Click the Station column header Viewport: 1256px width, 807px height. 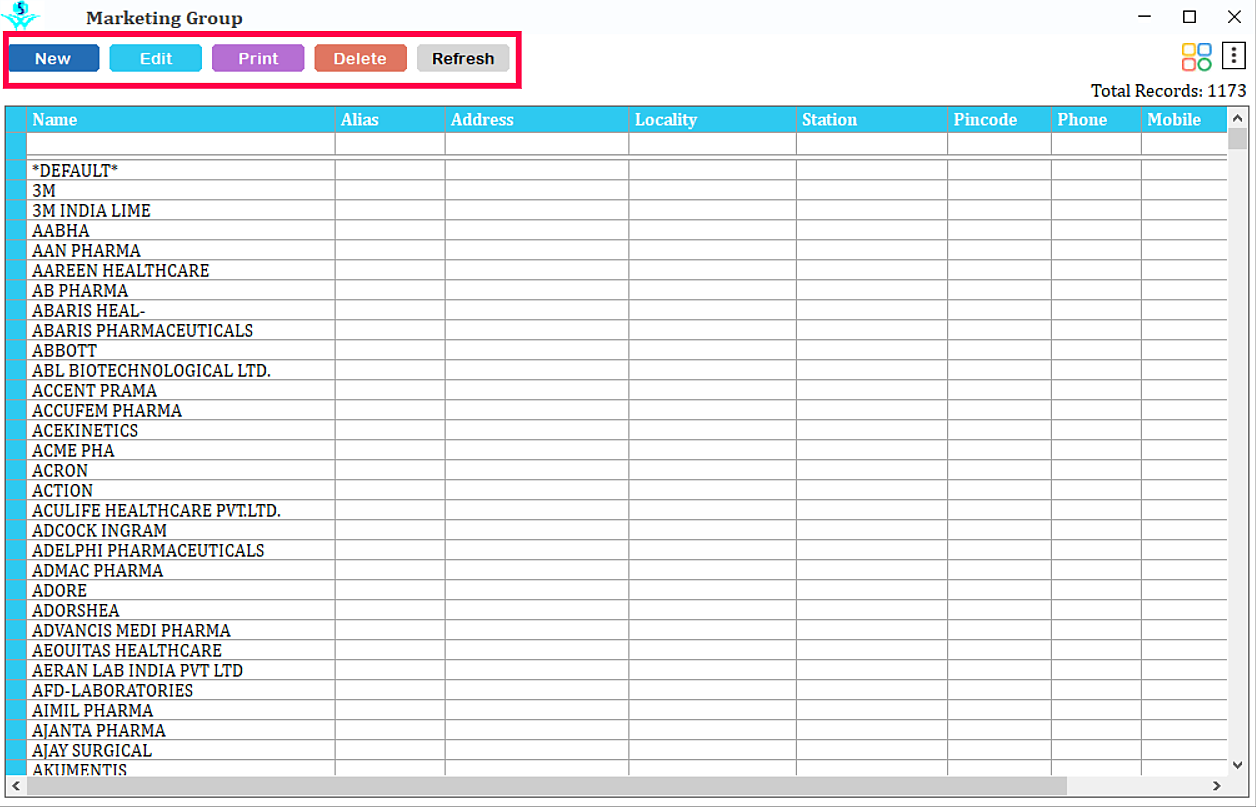coord(872,119)
